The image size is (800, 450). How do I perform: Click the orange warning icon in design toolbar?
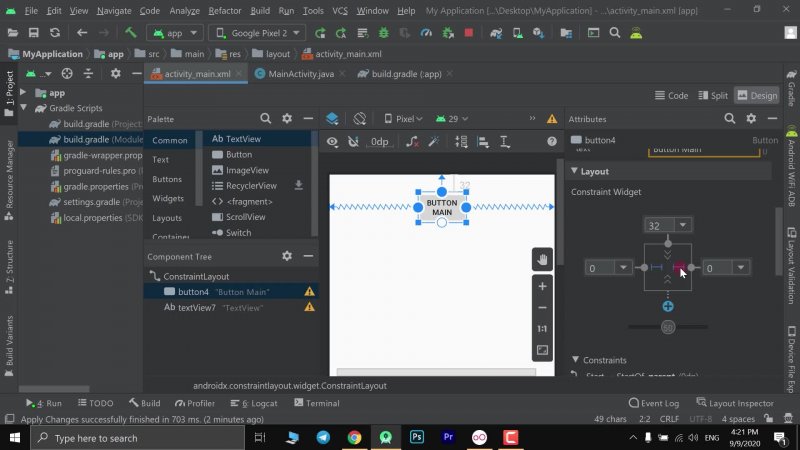pyautogui.click(x=551, y=118)
